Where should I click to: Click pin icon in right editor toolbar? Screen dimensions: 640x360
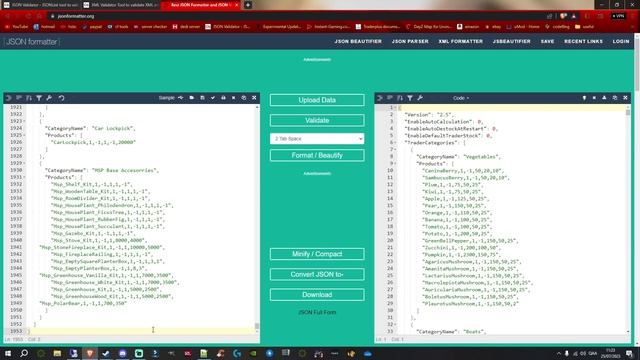click(x=584, y=98)
